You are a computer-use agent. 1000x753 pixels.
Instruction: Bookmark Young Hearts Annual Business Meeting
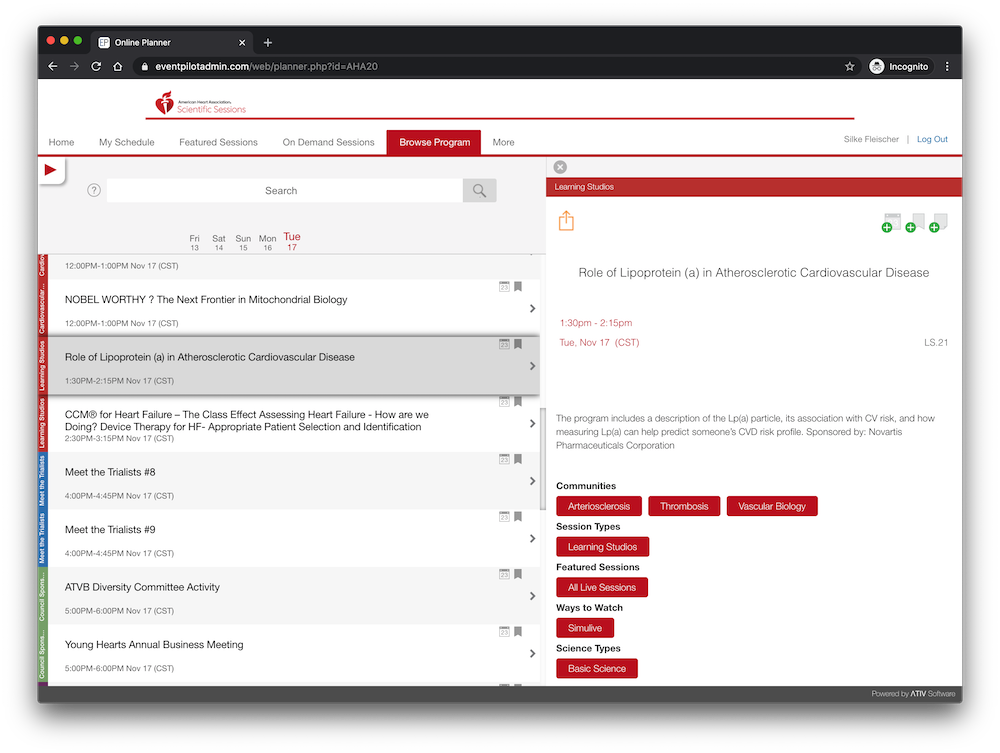518,632
